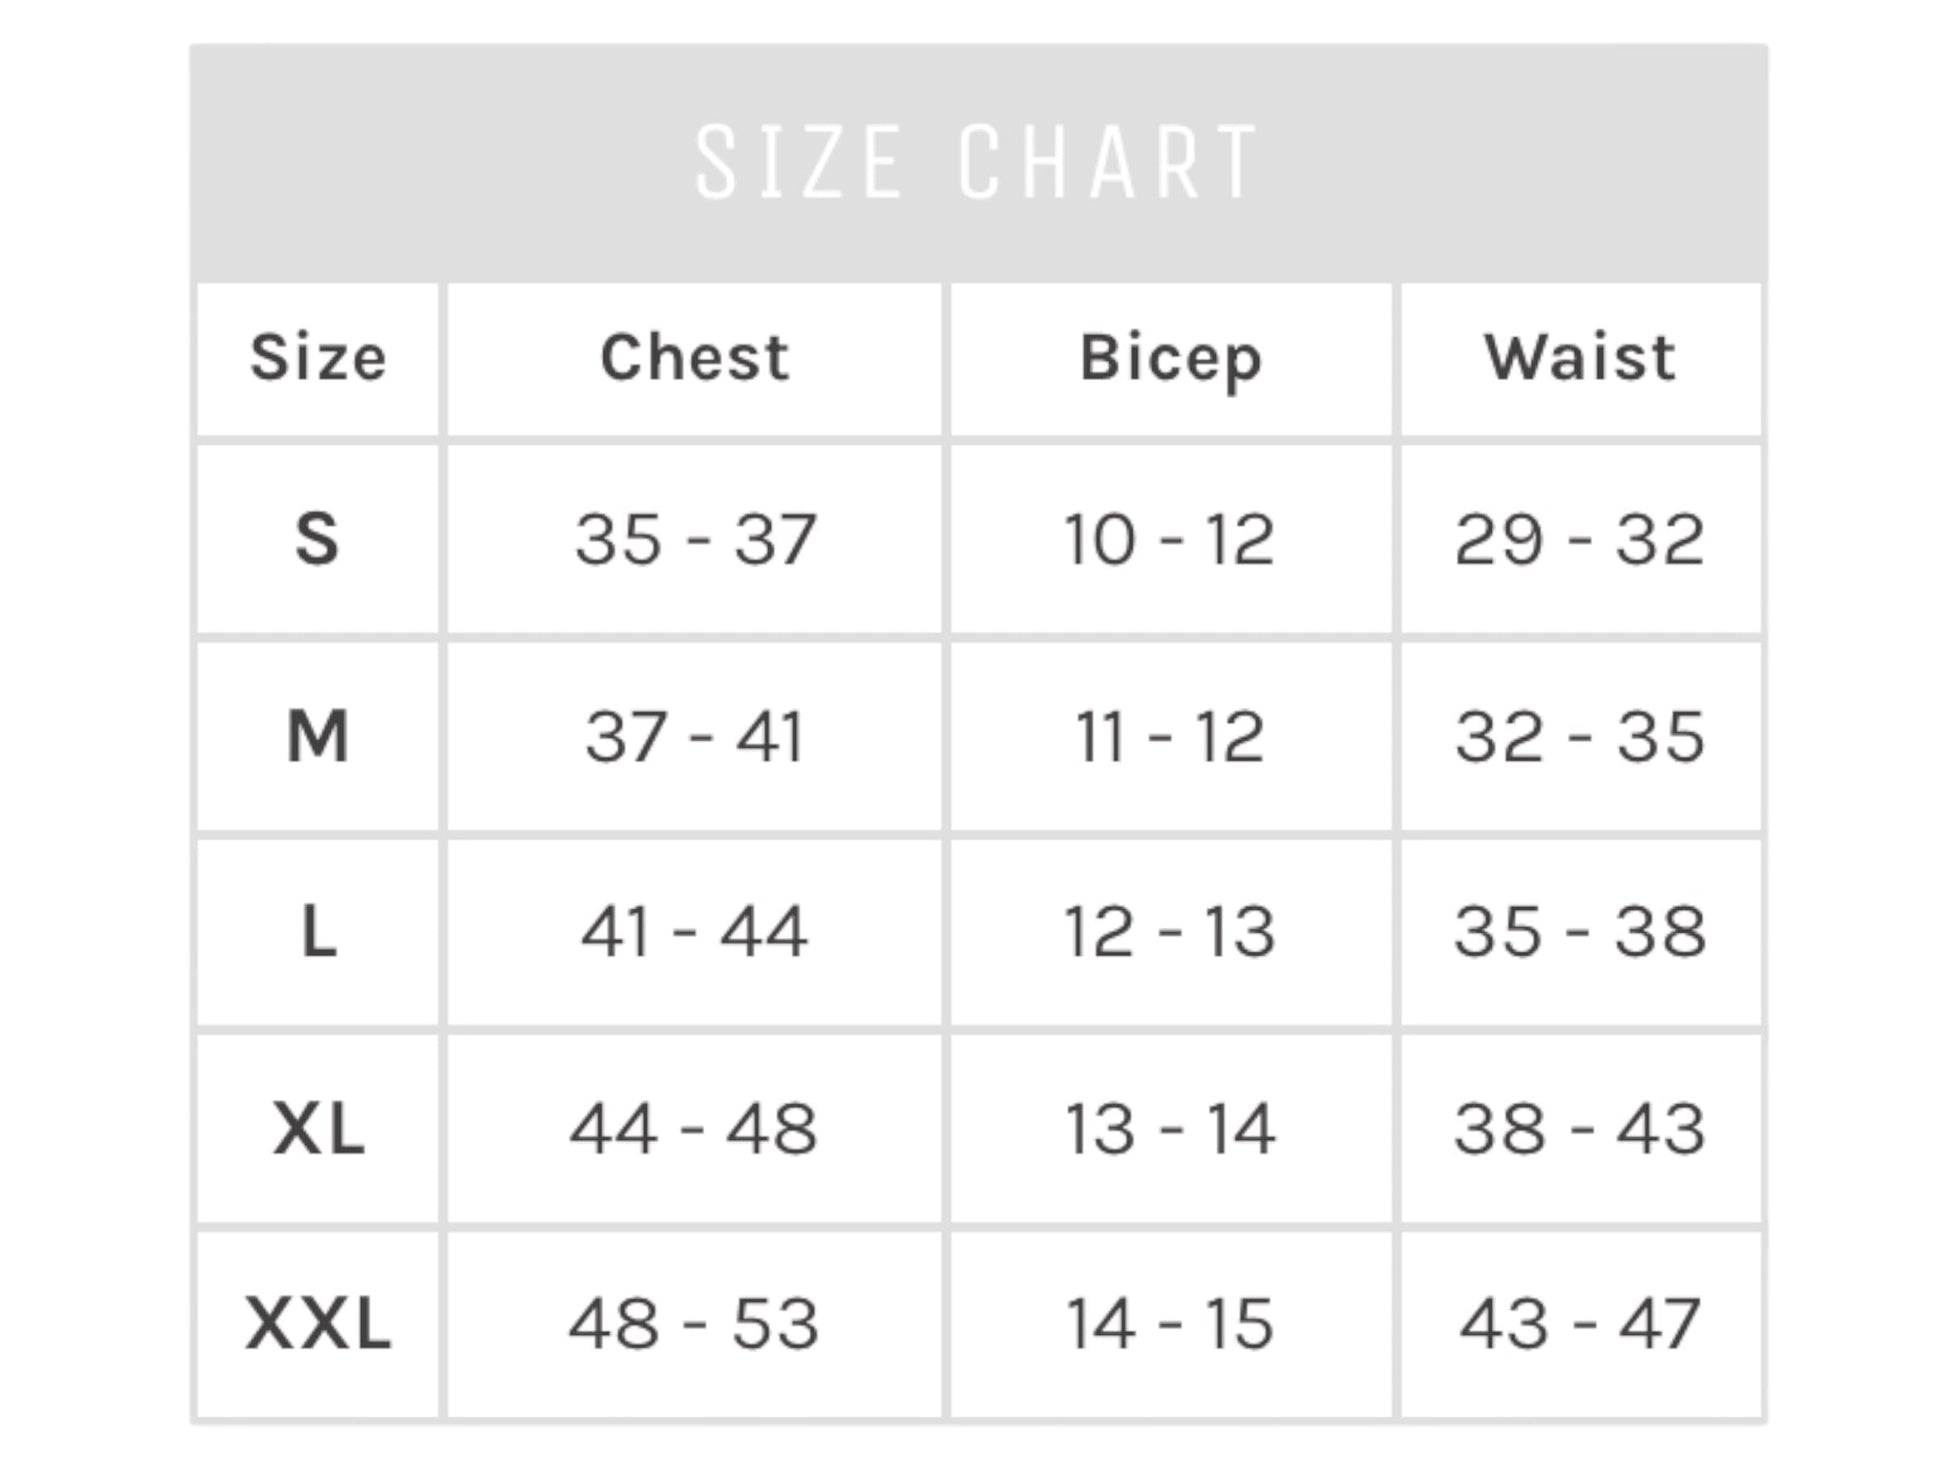Select bicep measurement 13 - 14
The width and height of the screenshot is (1946, 1460).
(1169, 1129)
